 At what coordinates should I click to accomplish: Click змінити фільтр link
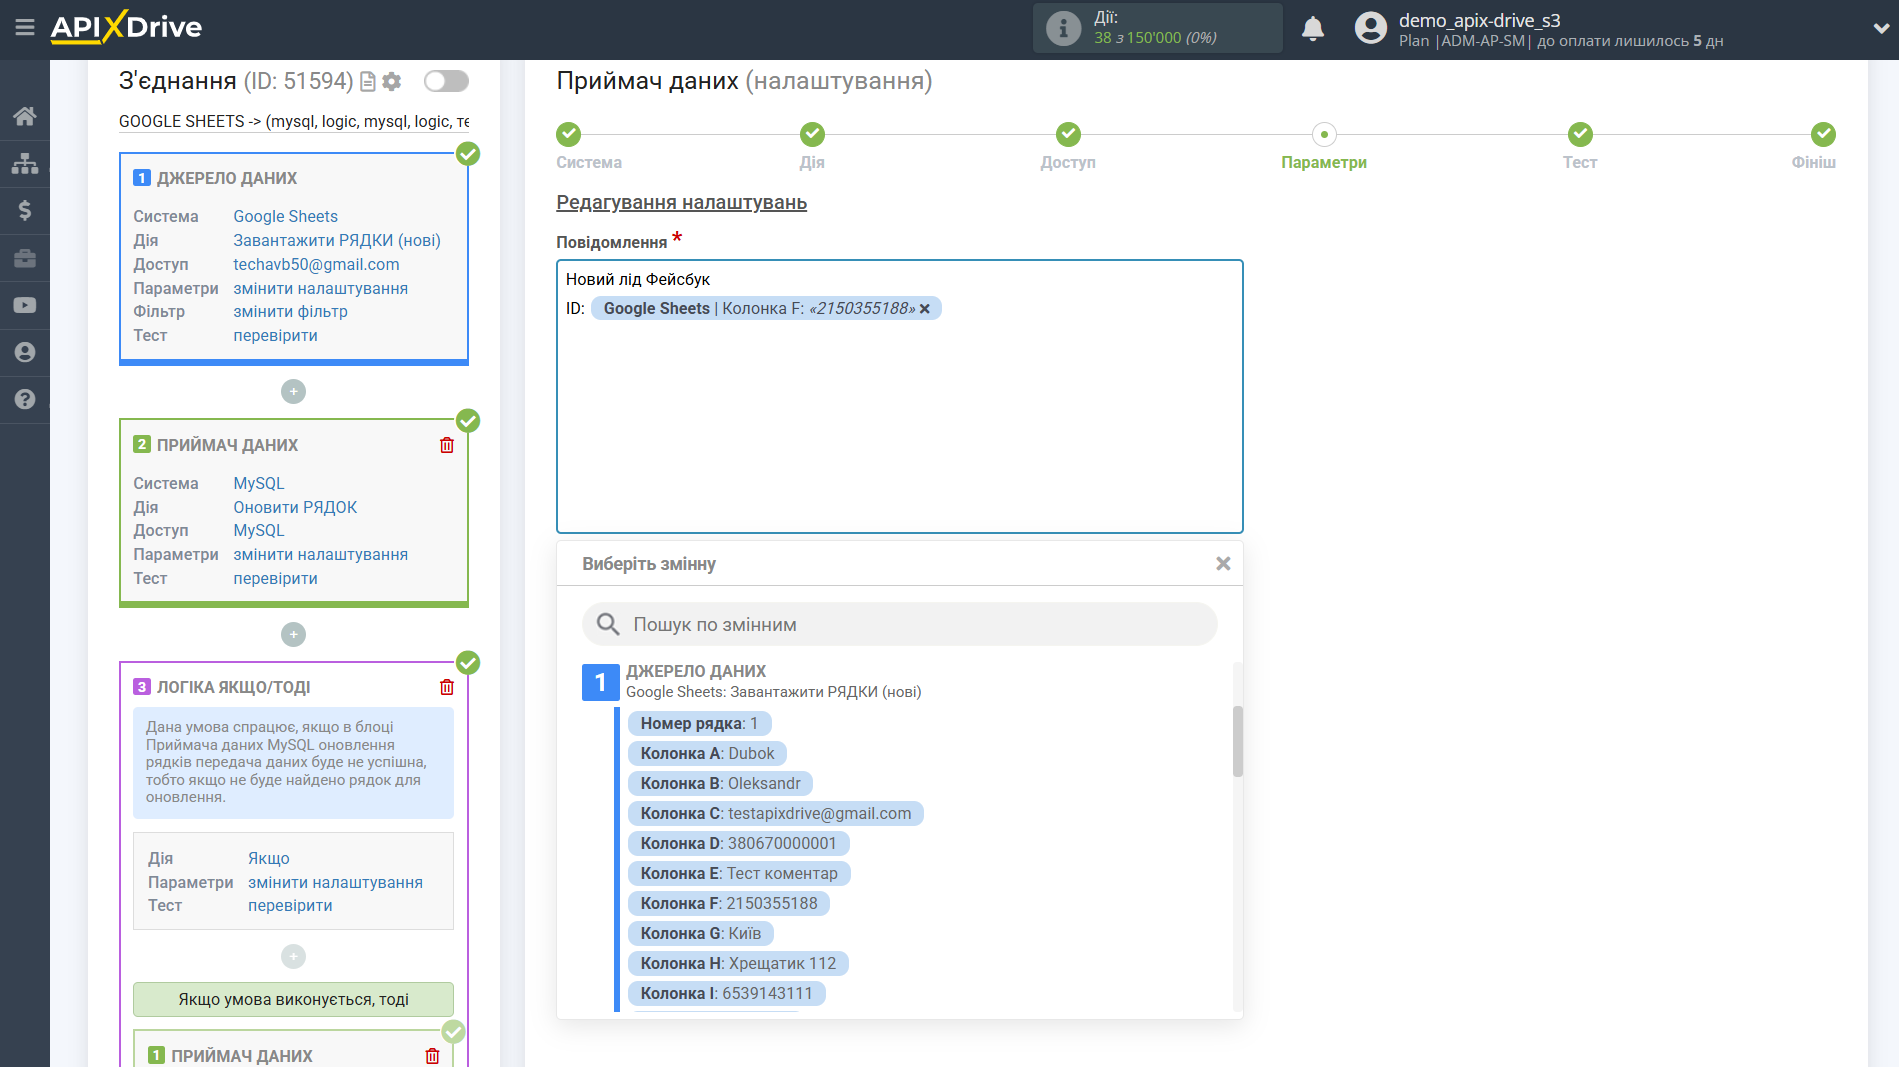tap(290, 311)
